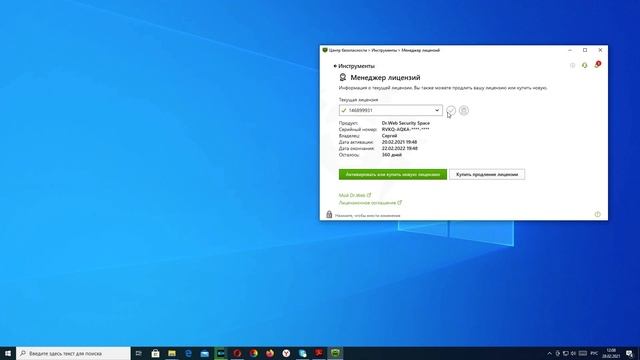Launch Firefox from taskbar
The image size is (640, 360).
pyautogui.click(x=270, y=353)
